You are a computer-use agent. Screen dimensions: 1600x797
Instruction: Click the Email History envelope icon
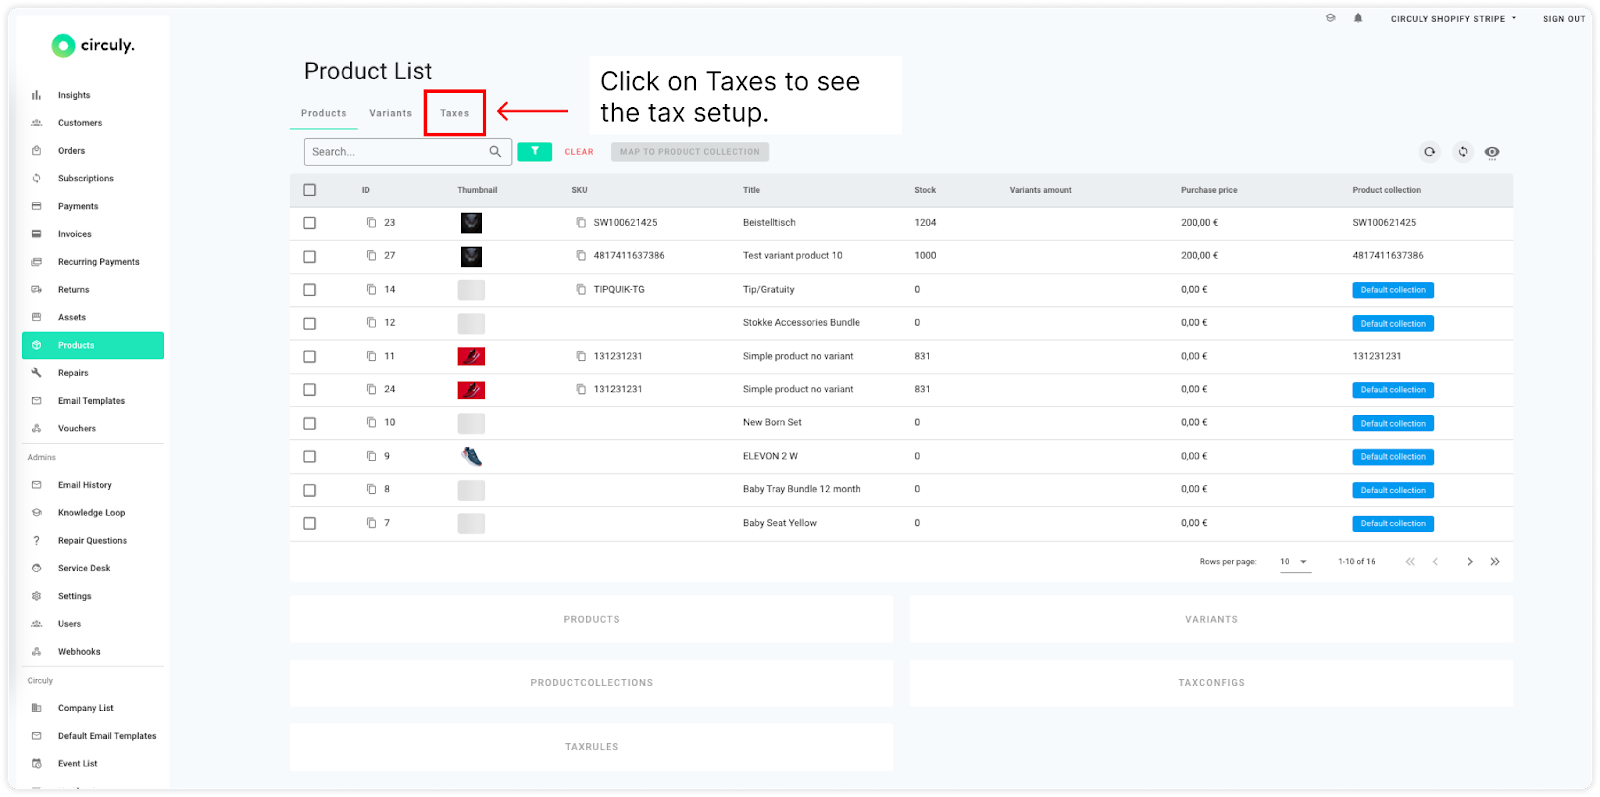pos(36,485)
